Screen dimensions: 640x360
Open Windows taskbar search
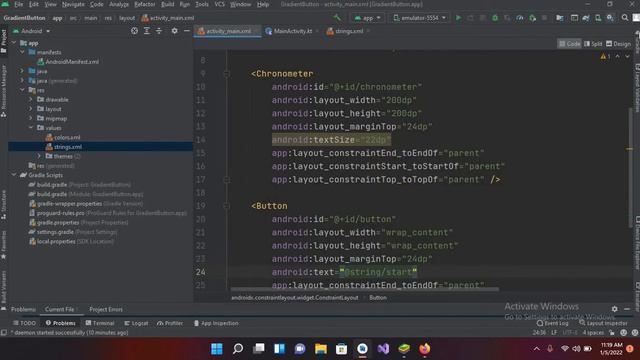point(238,349)
